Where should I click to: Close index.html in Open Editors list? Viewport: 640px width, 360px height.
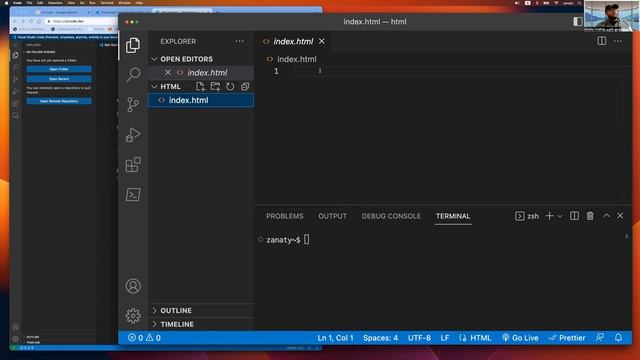(x=168, y=72)
